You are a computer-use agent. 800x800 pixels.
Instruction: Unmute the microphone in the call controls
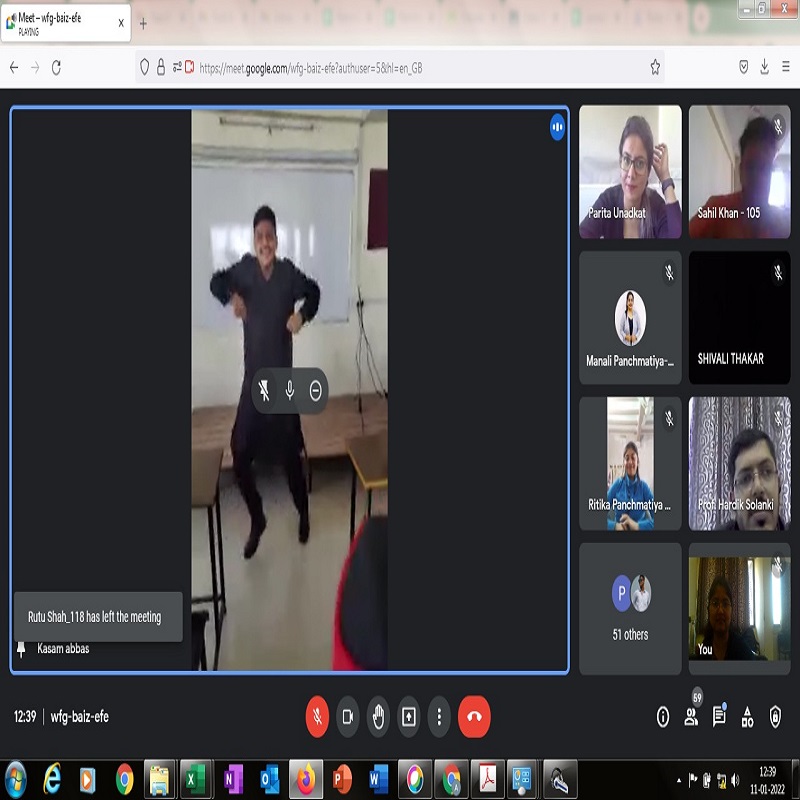coord(317,717)
